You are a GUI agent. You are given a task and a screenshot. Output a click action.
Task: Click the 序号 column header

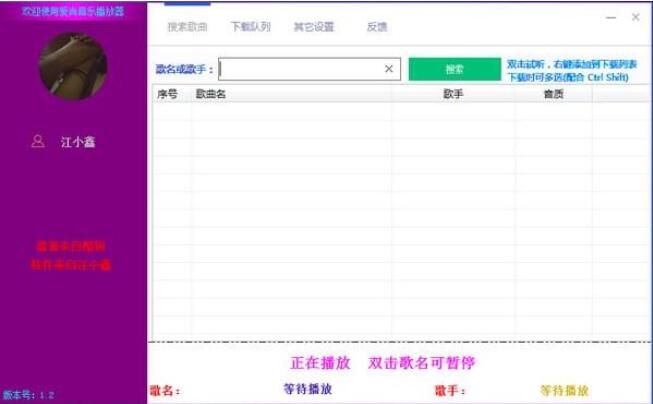click(167, 94)
